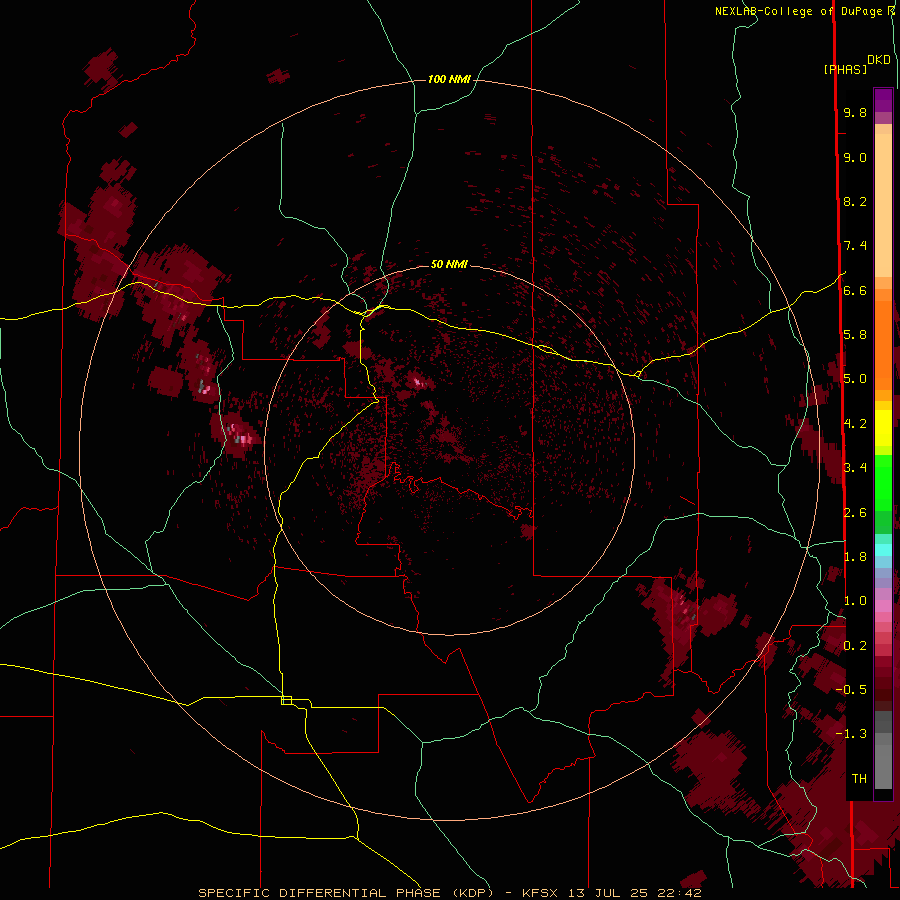Click the 8.2 value on color scale

[855, 201]
